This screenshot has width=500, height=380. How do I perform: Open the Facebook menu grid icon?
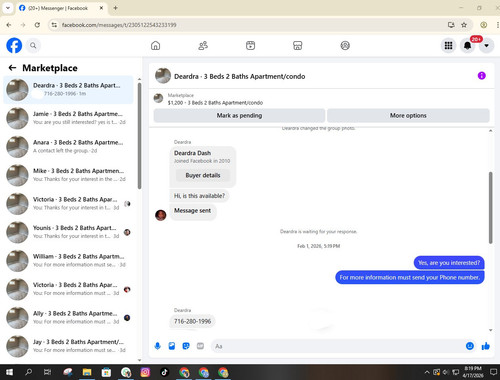(449, 45)
